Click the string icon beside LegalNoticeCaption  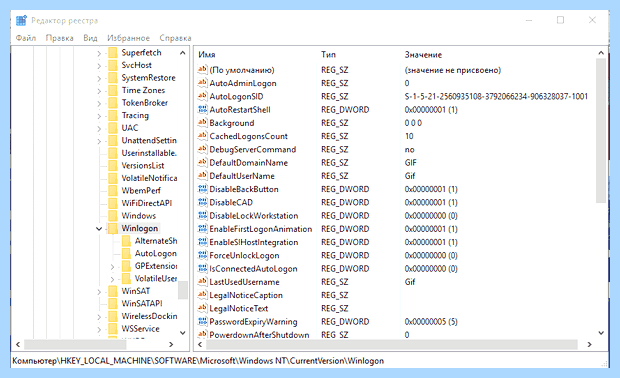click(x=202, y=295)
